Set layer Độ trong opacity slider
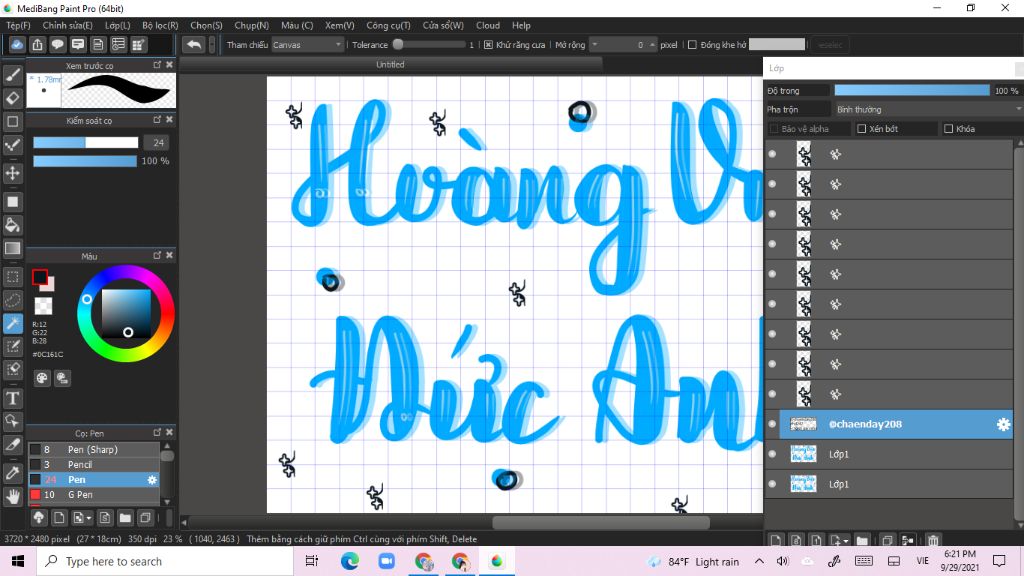This screenshot has width=1024, height=576. pos(912,91)
